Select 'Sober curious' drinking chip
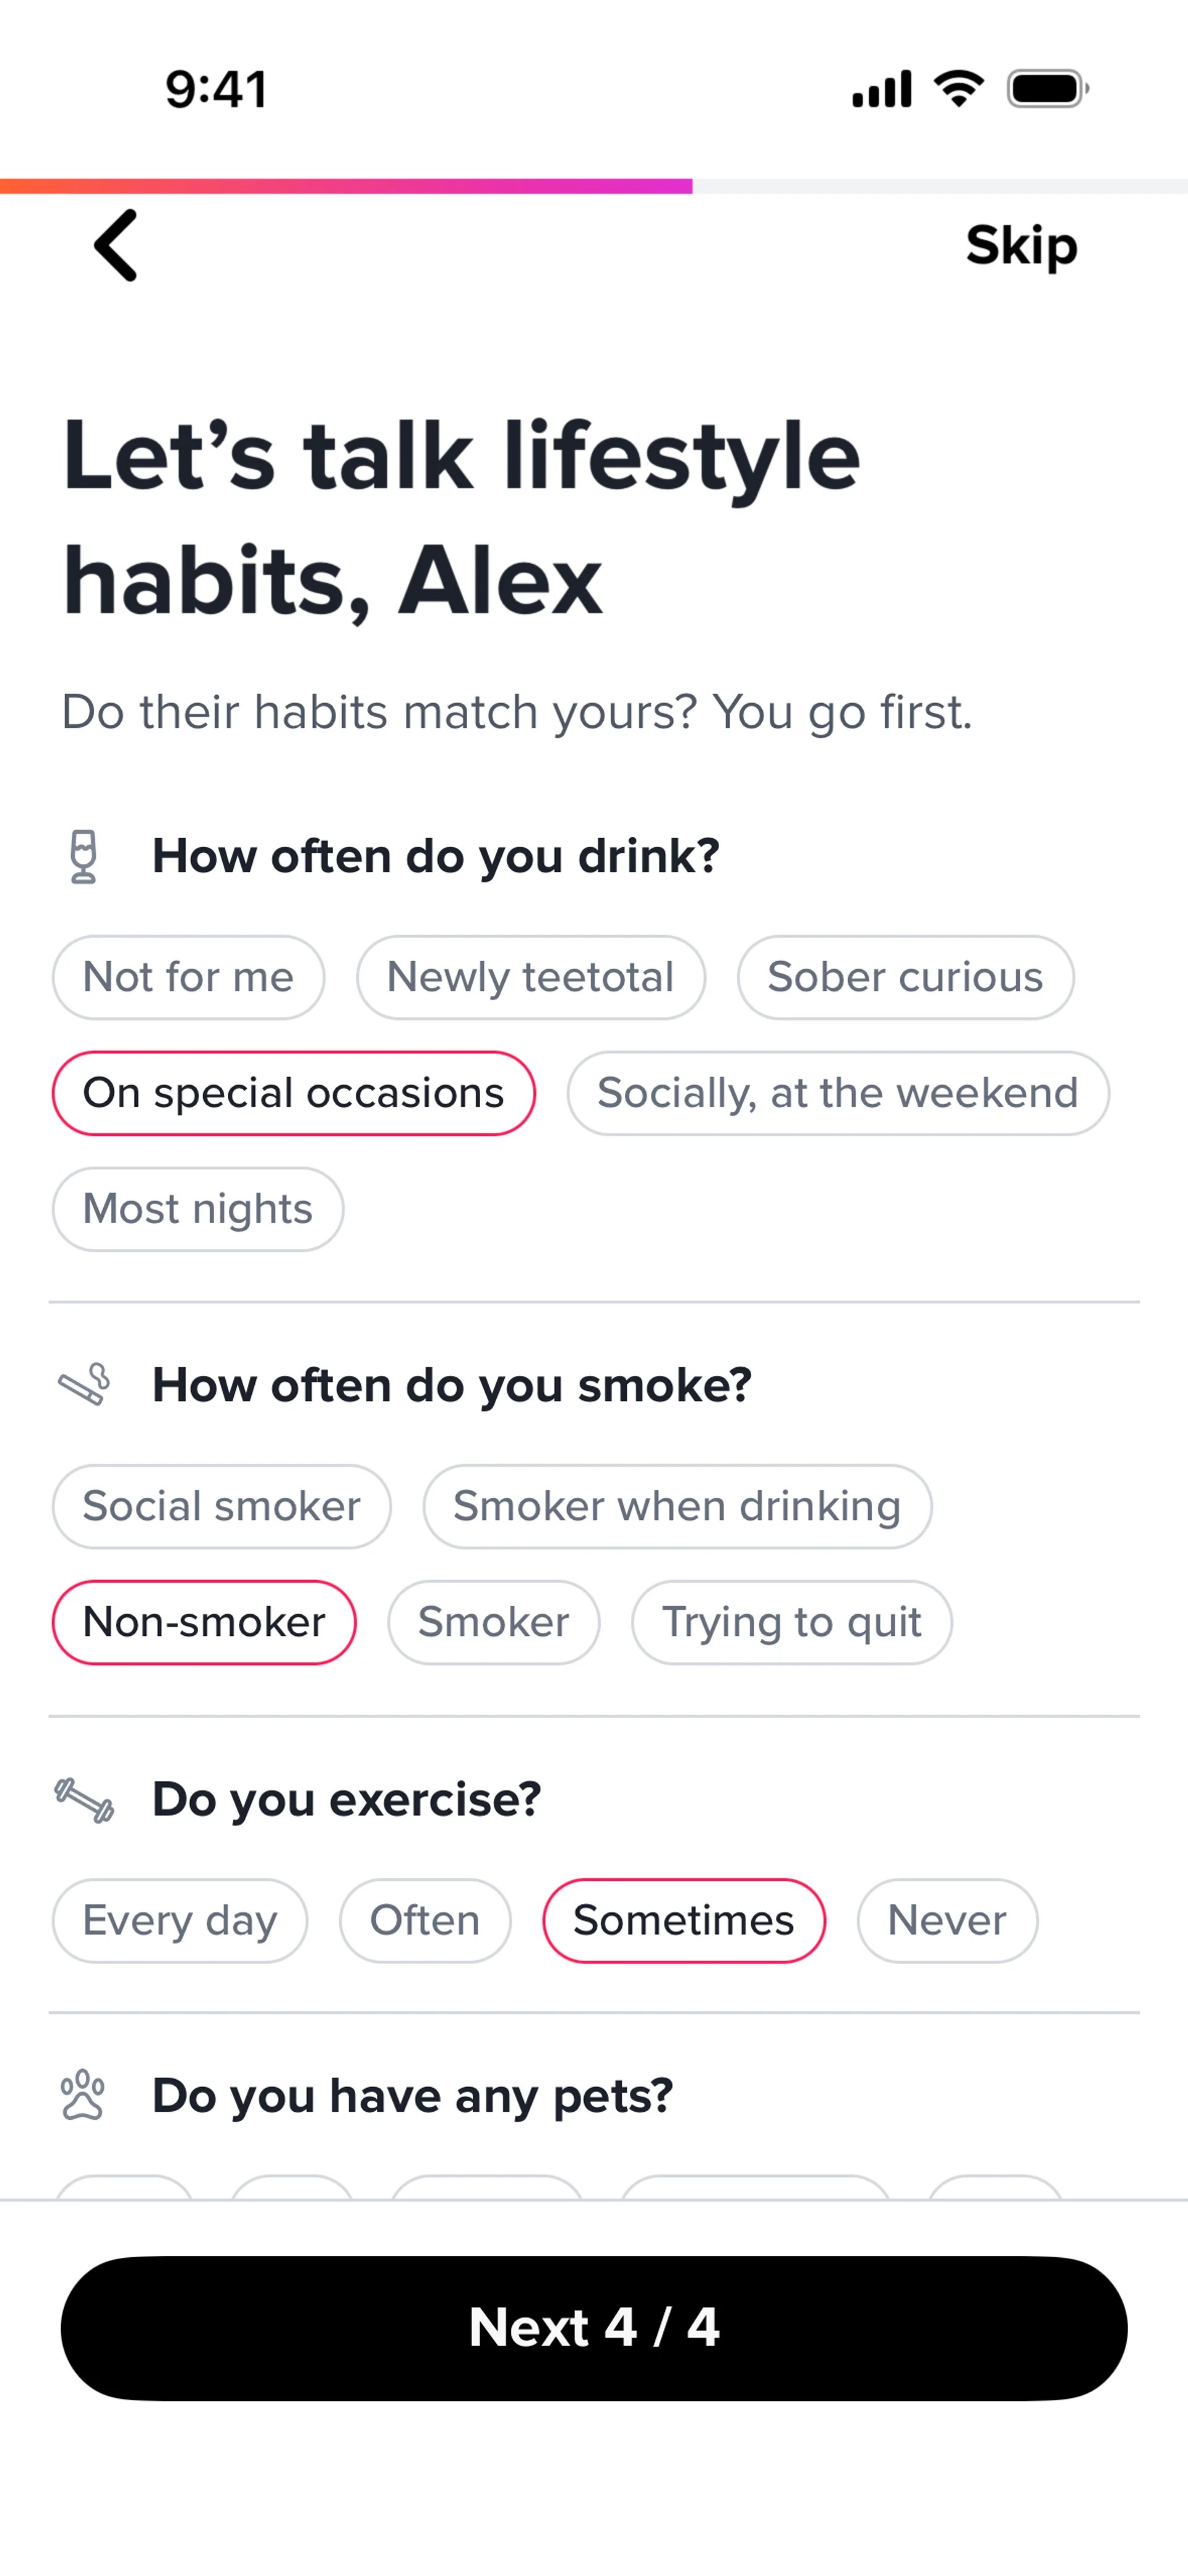Screen dimensions: 1188x2576 point(906,977)
